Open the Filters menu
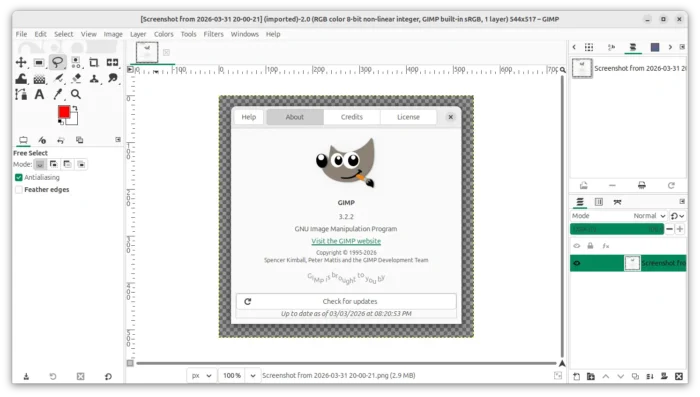The image size is (700, 397). 213,34
